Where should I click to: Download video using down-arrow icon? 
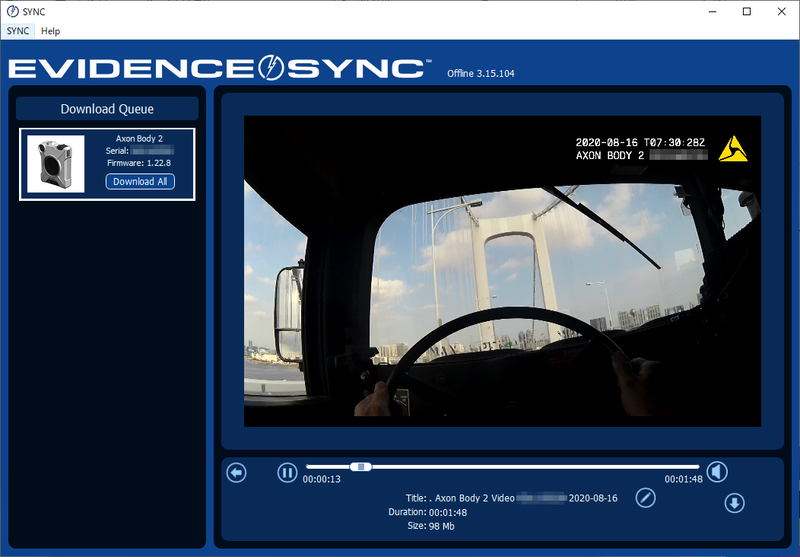(734, 503)
